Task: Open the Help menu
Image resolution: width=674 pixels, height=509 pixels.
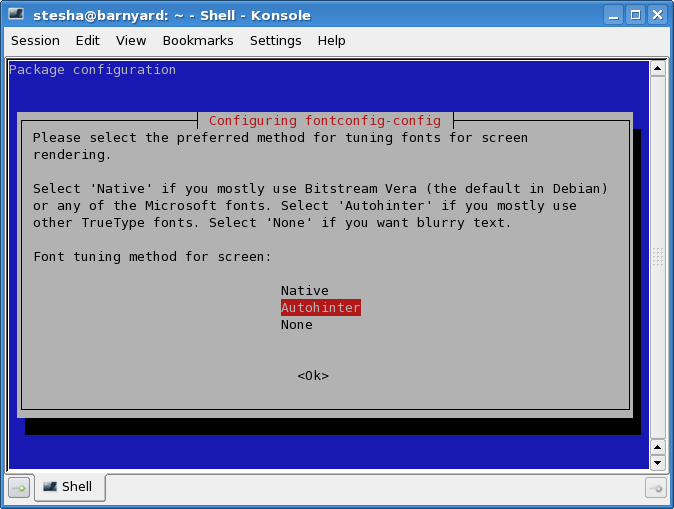Action: [331, 40]
